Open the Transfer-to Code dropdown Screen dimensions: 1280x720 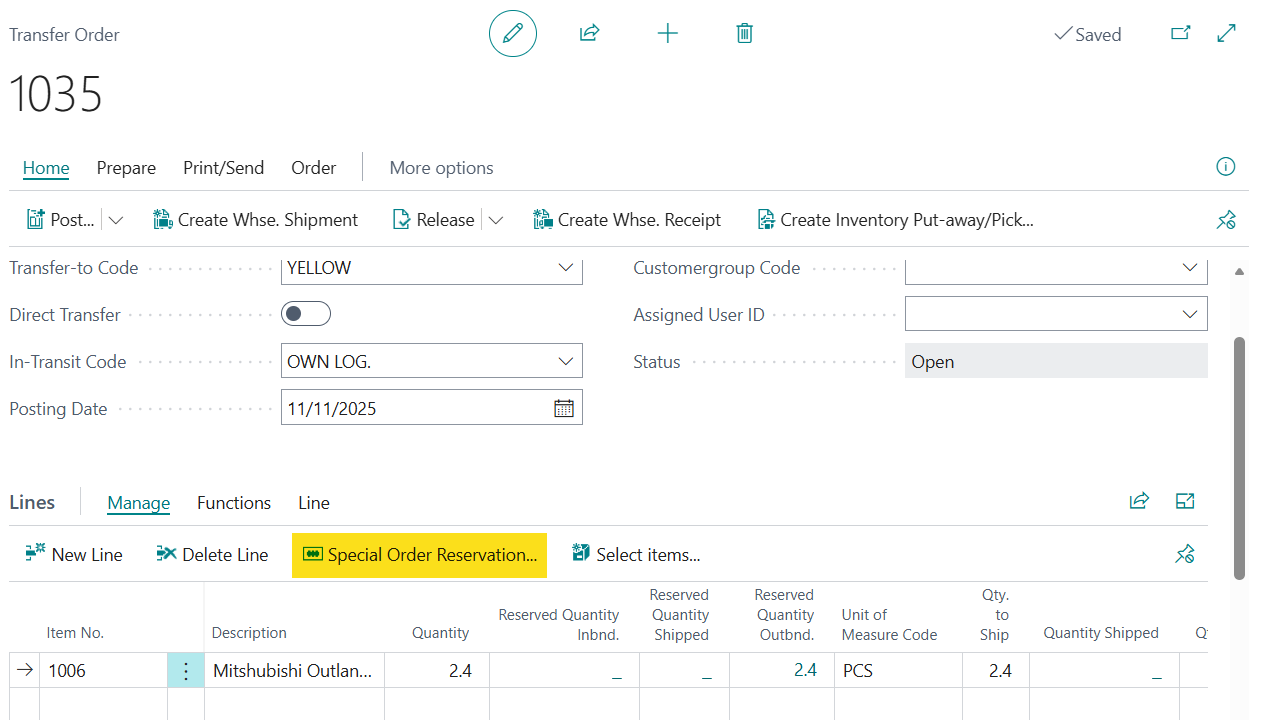[567, 267]
